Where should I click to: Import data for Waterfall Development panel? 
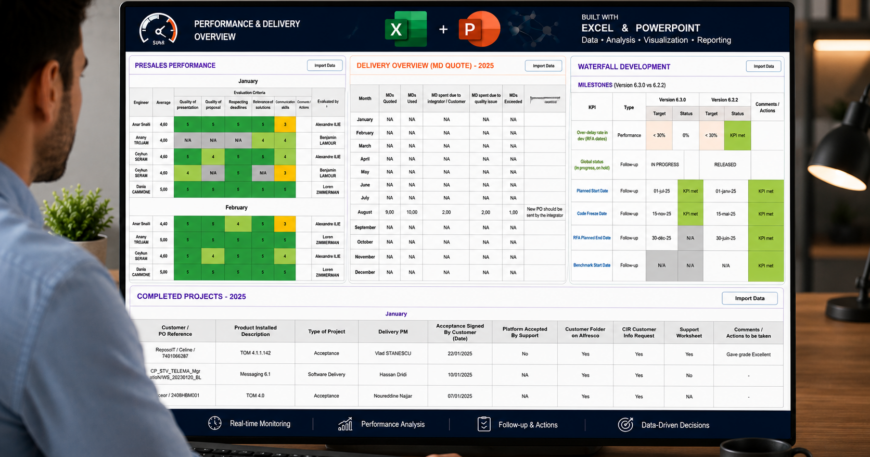pos(763,67)
